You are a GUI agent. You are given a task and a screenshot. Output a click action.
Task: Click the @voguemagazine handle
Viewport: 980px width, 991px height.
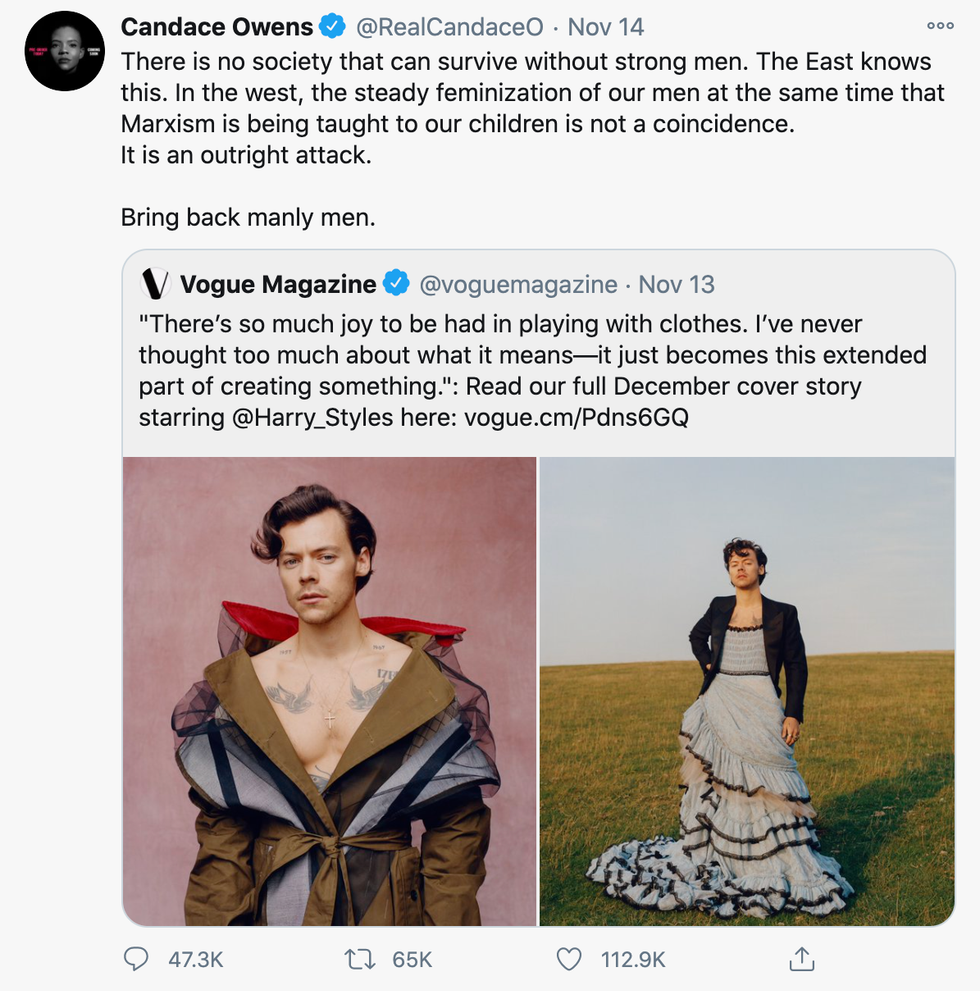tap(517, 284)
